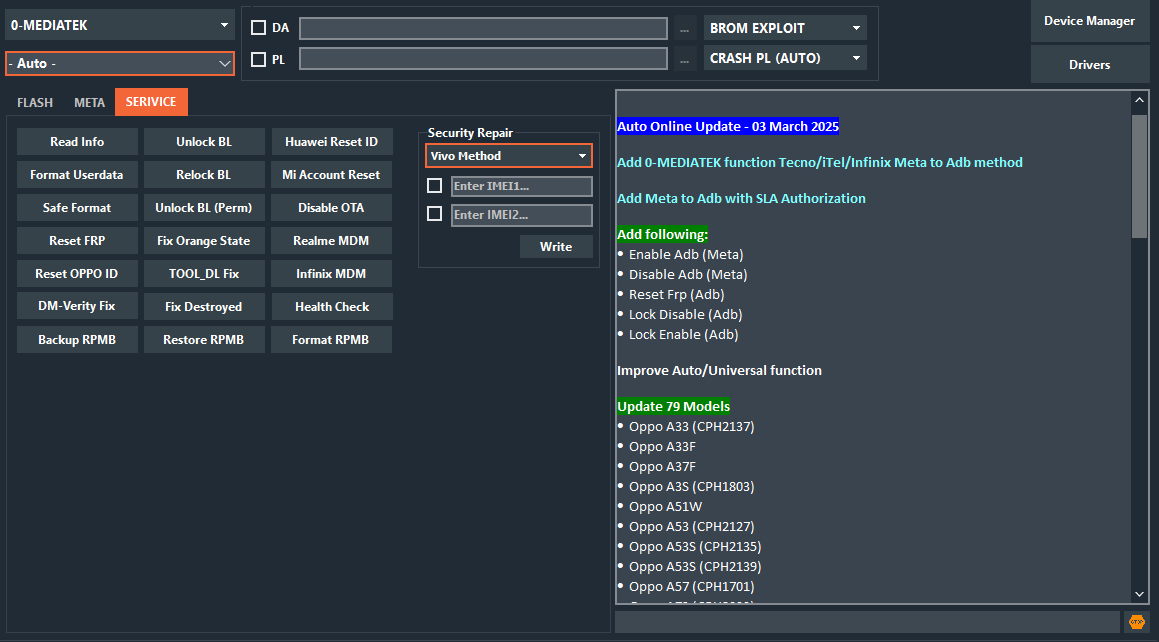Screen dimensions: 1159x642
Task: Browse for PL file with ellipsis button
Action: (x=684, y=59)
